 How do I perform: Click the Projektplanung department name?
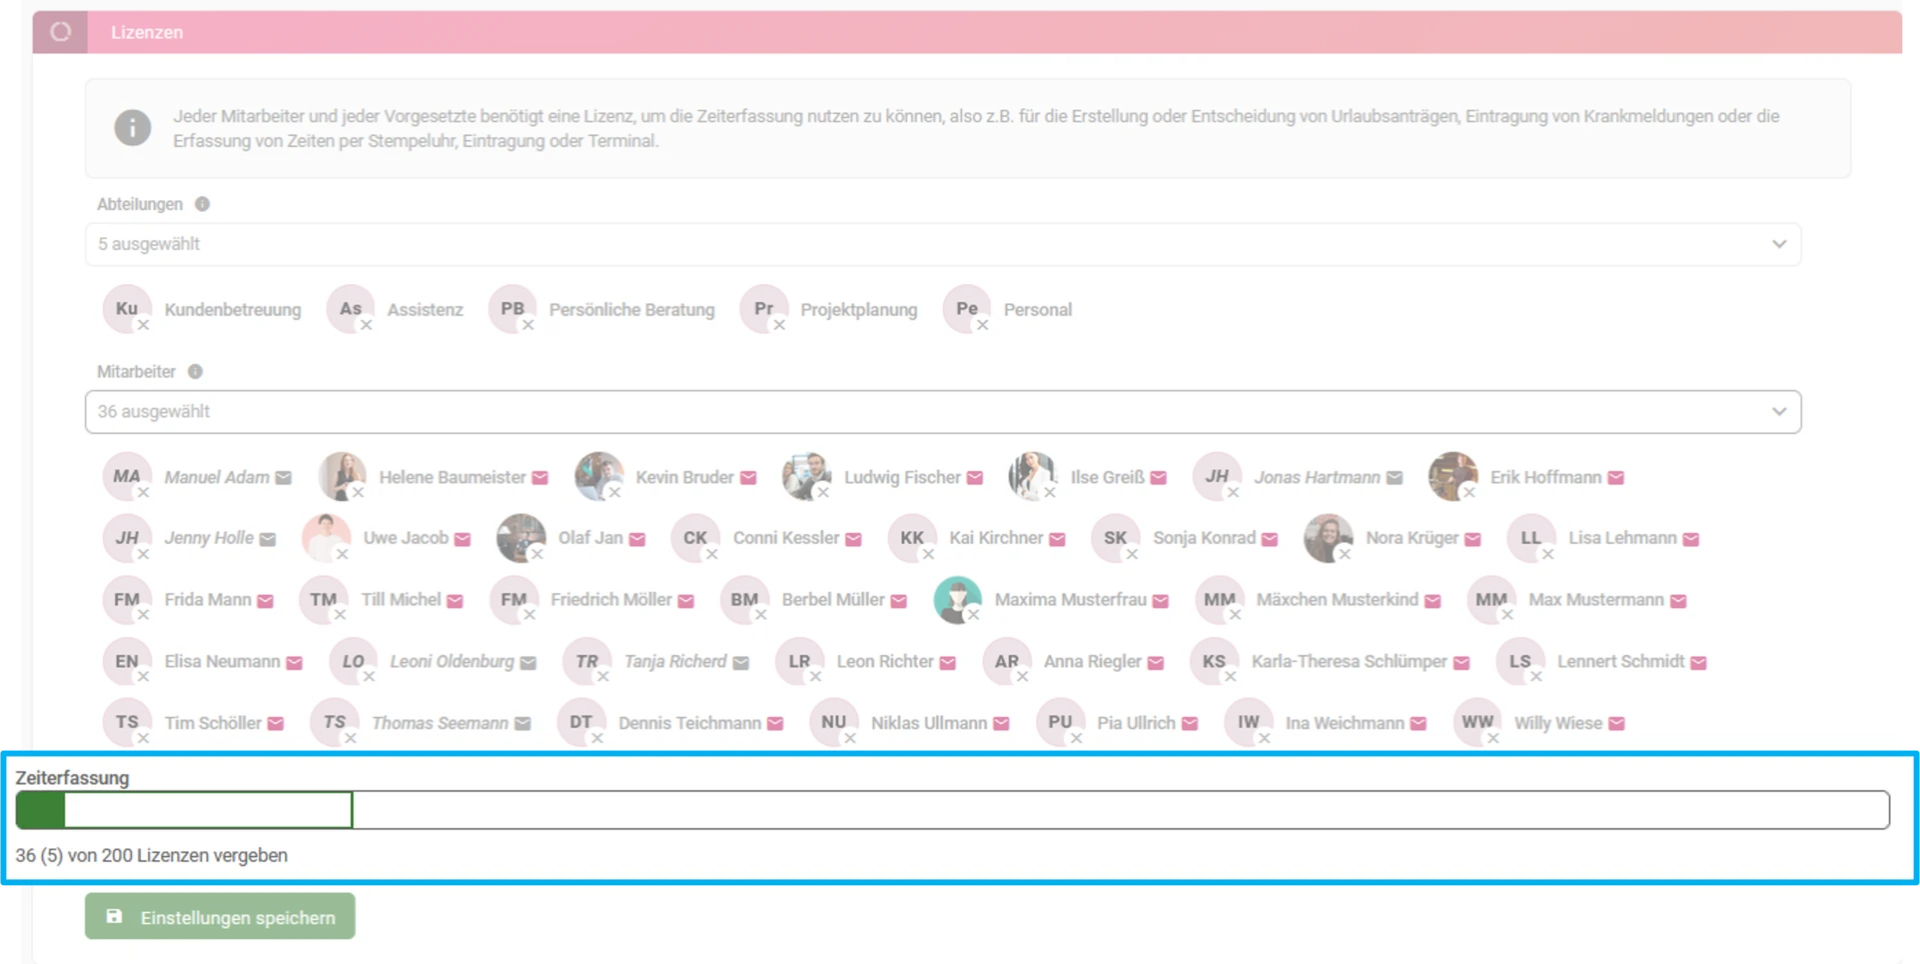859,310
